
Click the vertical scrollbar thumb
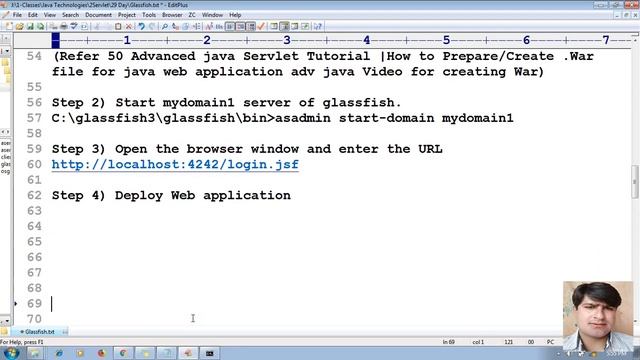coord(635,181)
